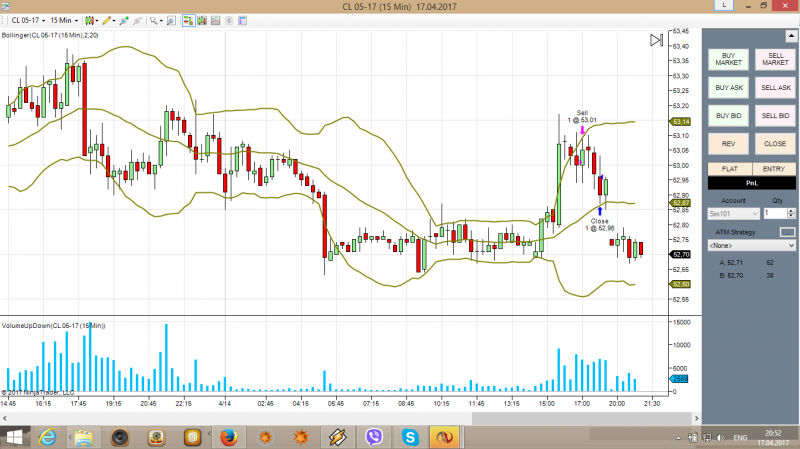Open the drawing tools dropdown arrow

click(114, 21)
